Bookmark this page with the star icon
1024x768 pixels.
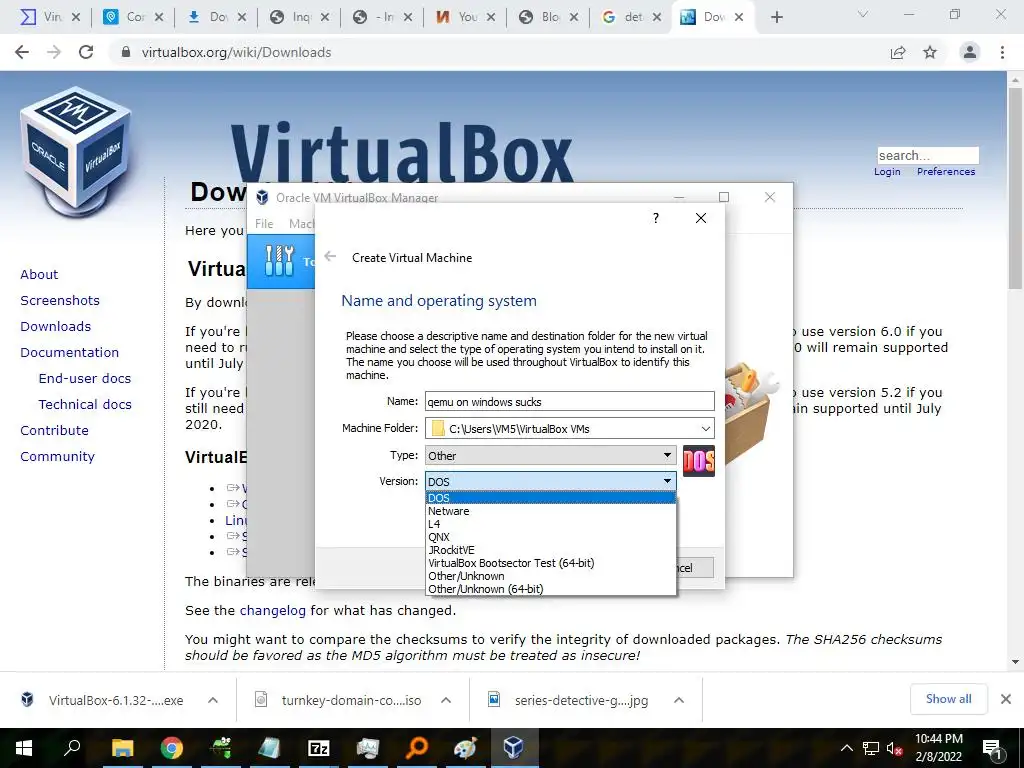pyautogui.click(x=930, y=52)
